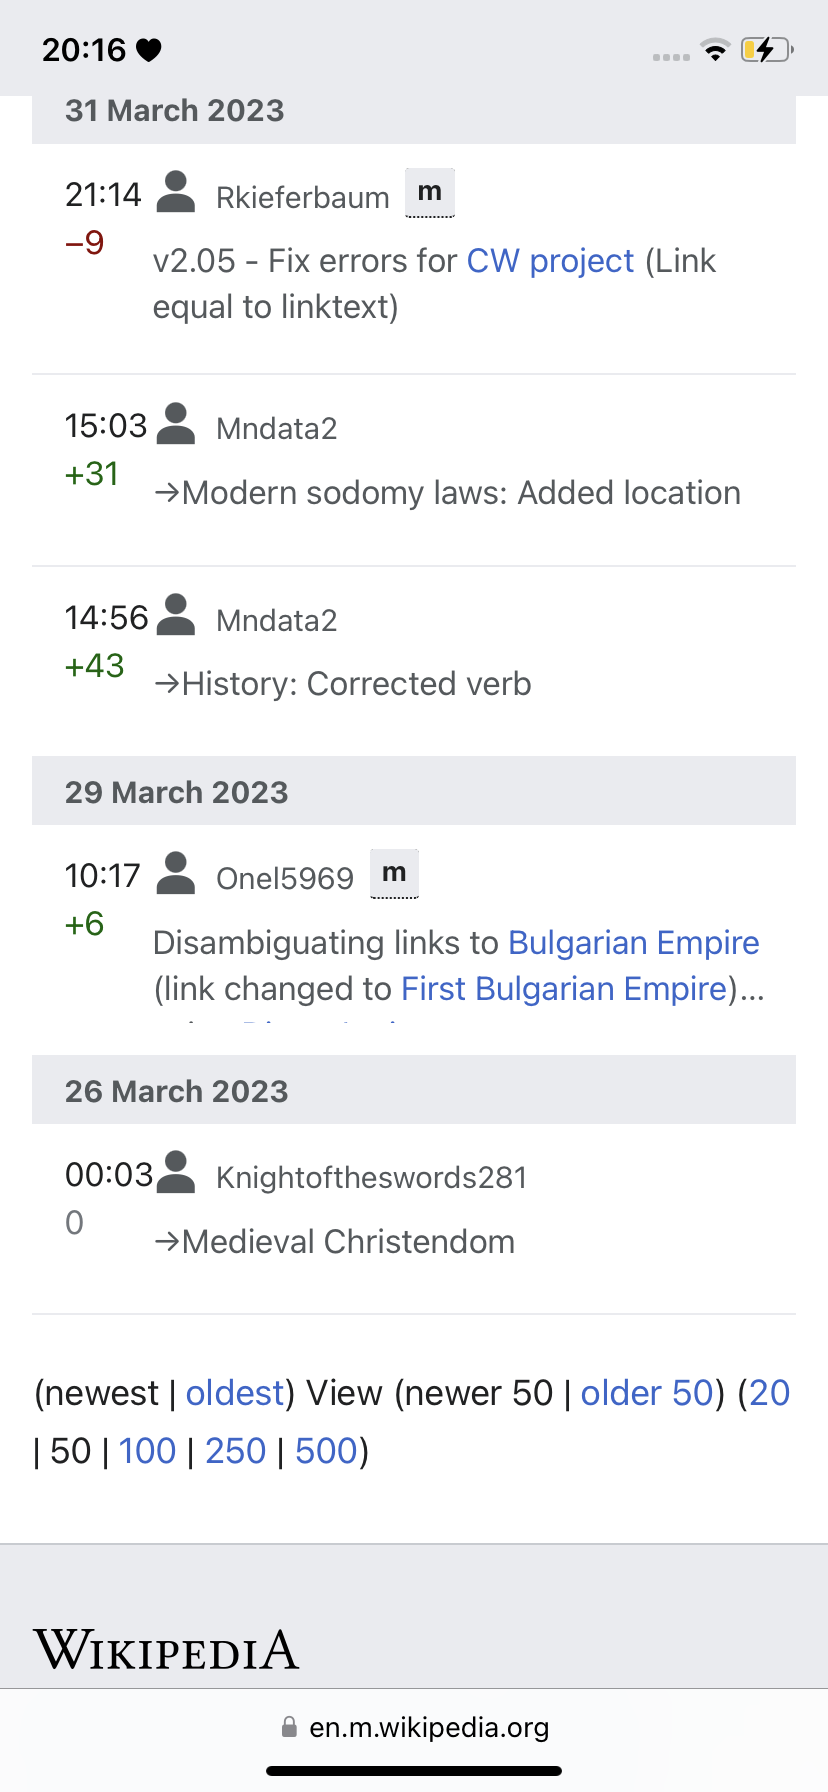
Task: Jump to oldest revisions
Action: [235, 1393]
